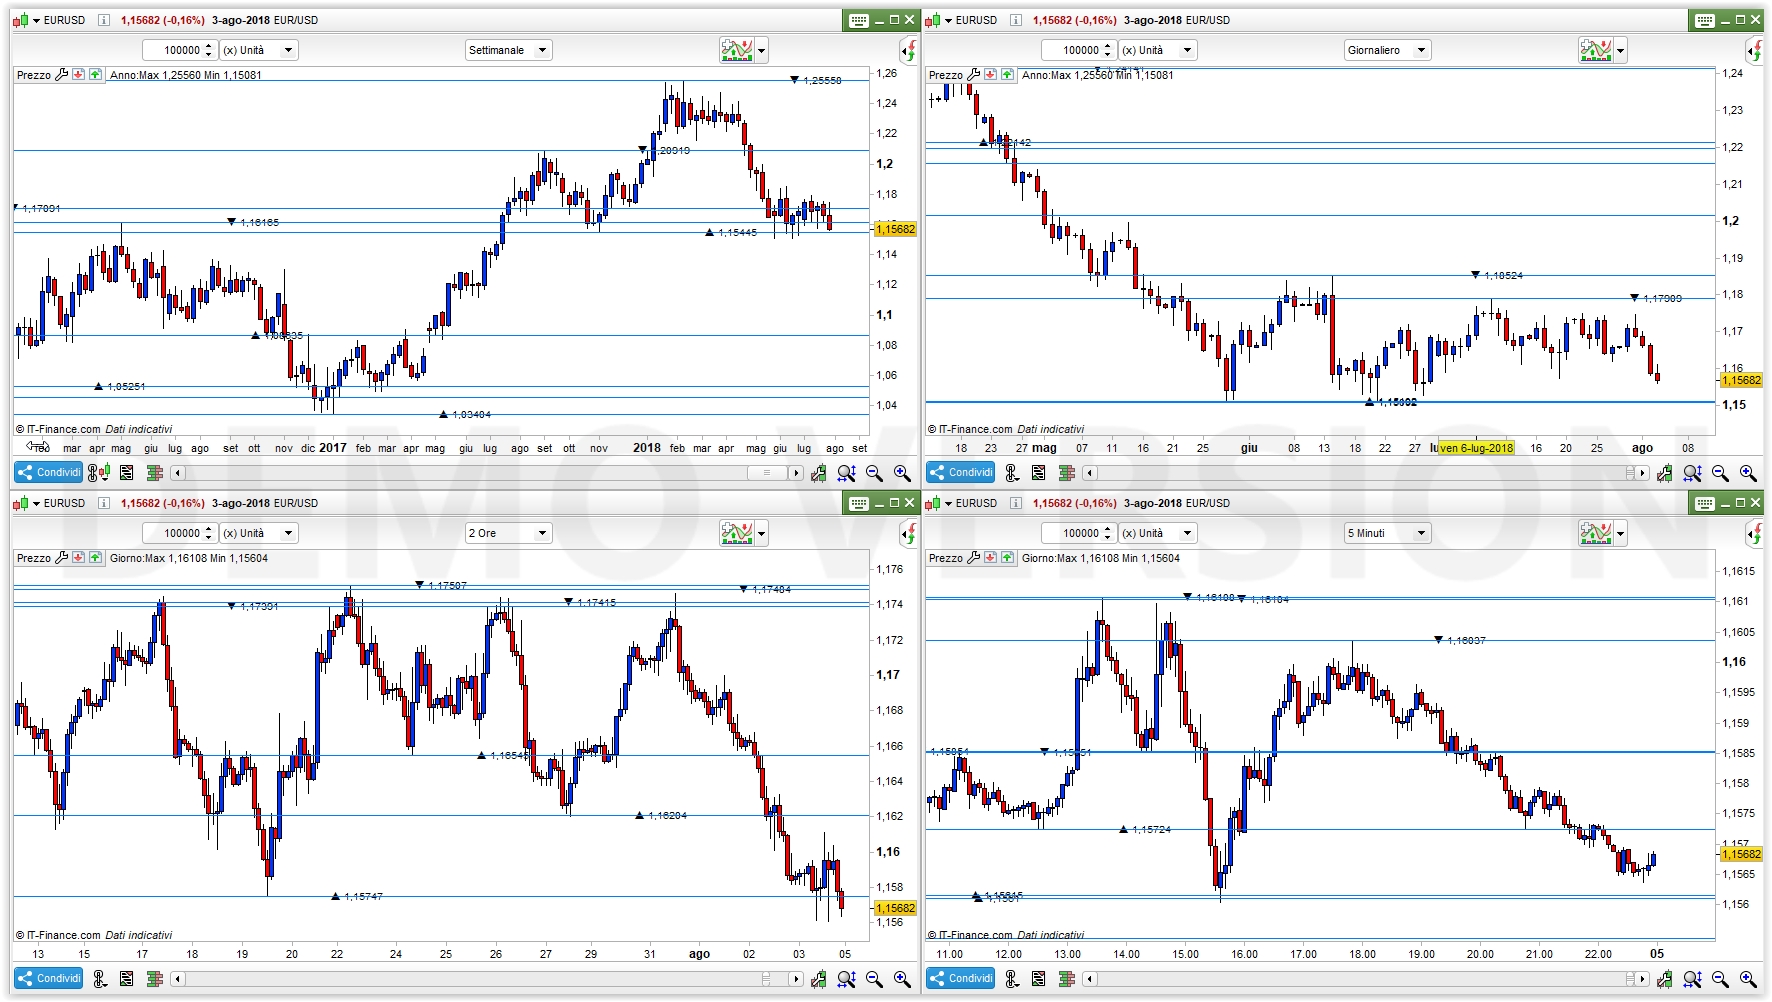Click the scroll-left arrow on the Settimanale chart

point(178,473)
